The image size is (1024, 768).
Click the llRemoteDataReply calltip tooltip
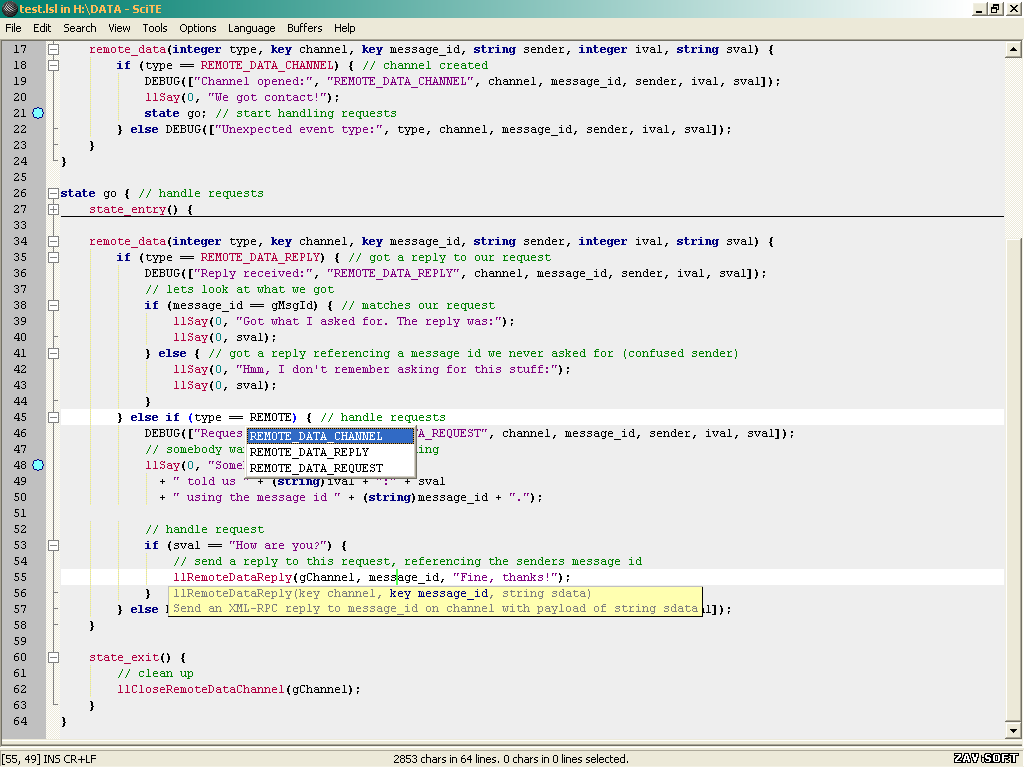click(x=435, y=601)
